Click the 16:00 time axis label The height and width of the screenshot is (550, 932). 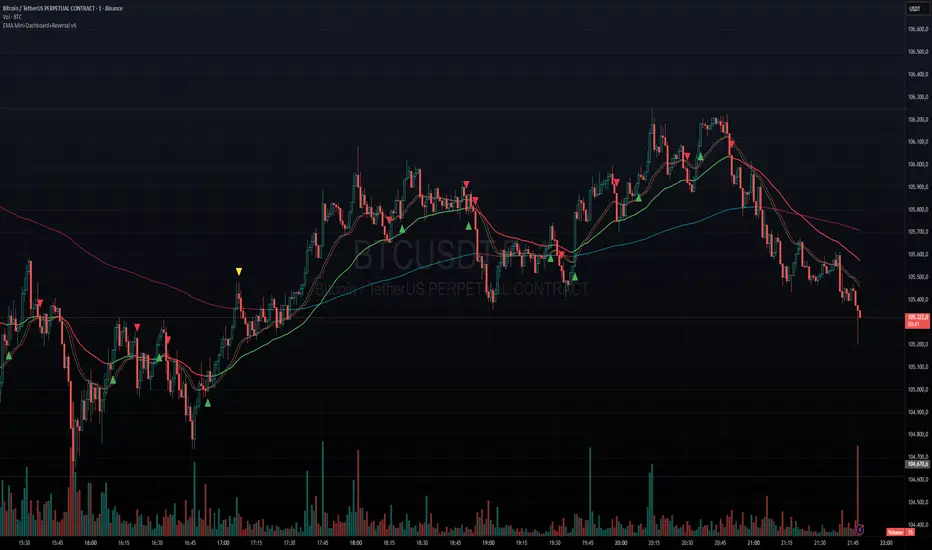pos(90,543)
